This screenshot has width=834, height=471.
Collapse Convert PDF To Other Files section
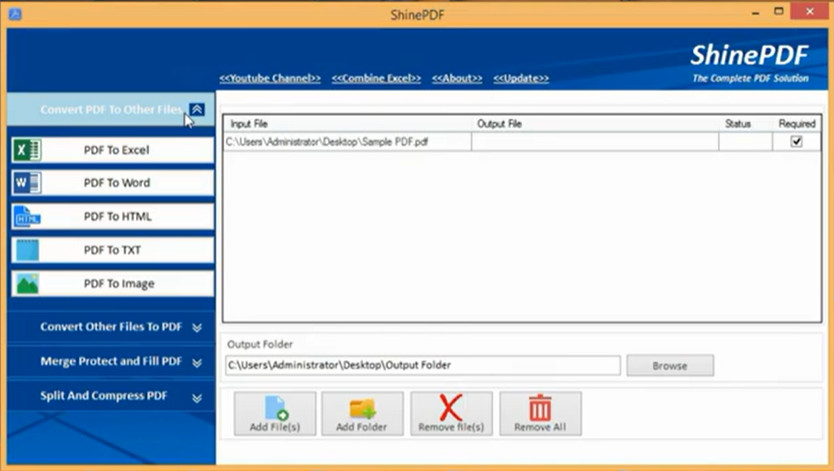coord(197,110)
